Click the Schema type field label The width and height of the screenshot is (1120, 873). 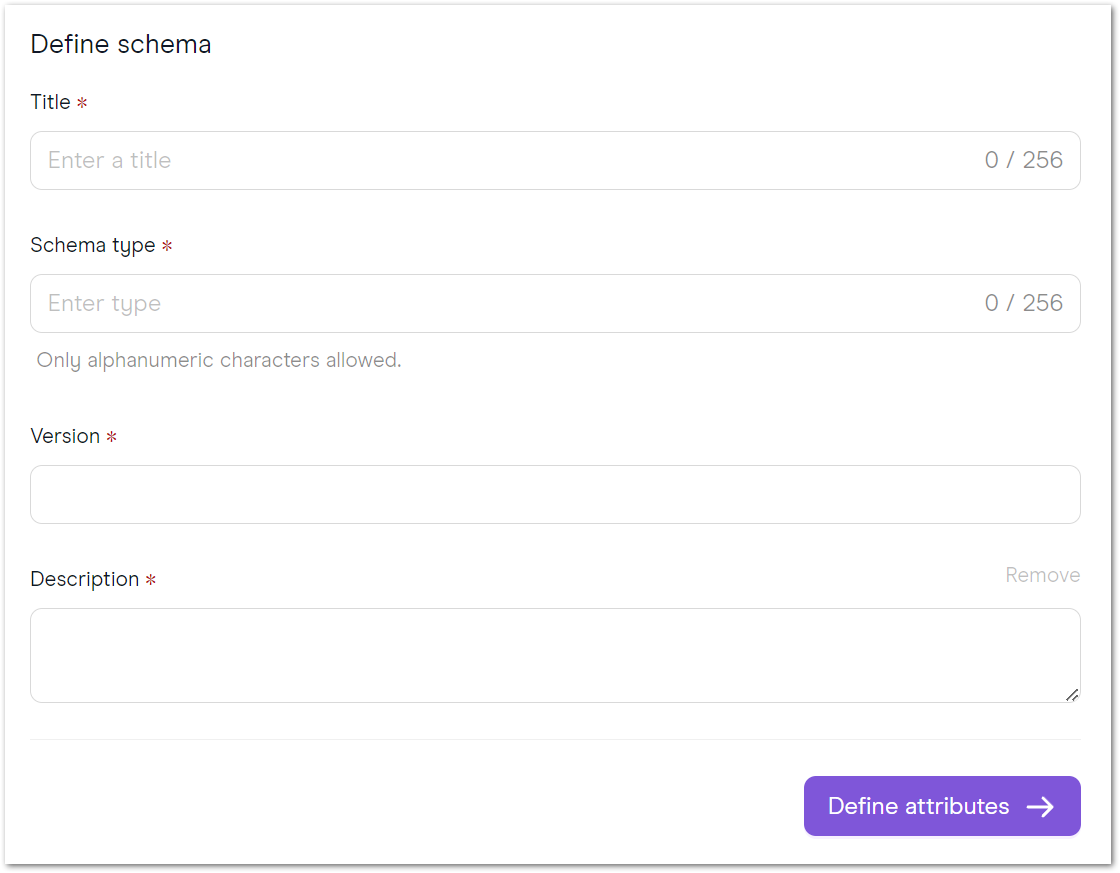(93, 246)
